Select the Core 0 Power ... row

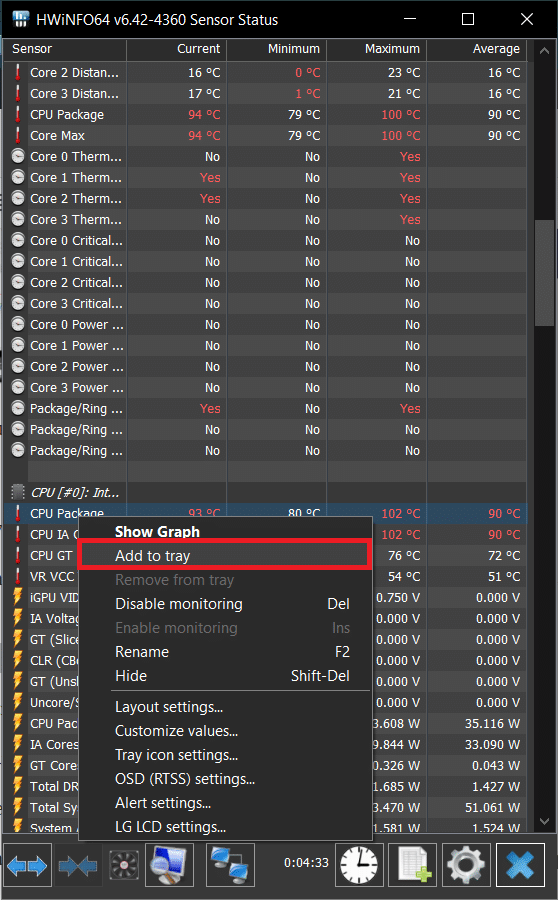(265, 324)
